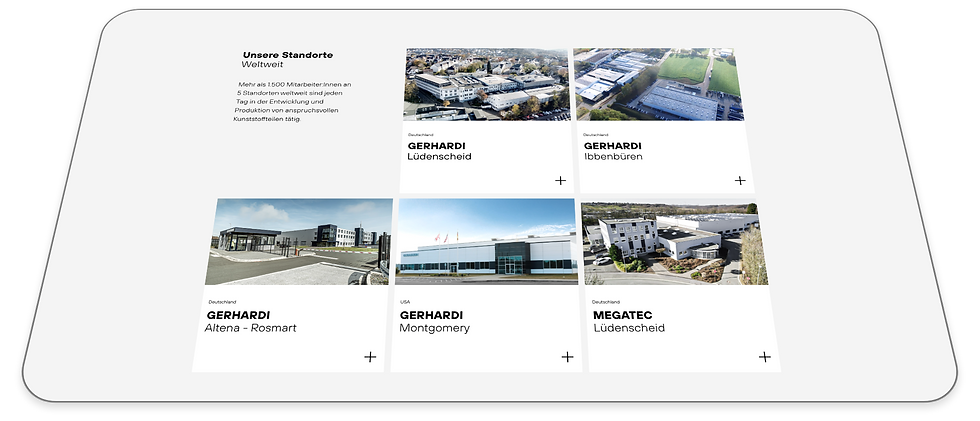Open the GERHARDI Lüdenscheid aerial photo
Viewport: 980px width, 421px height.
487,84
